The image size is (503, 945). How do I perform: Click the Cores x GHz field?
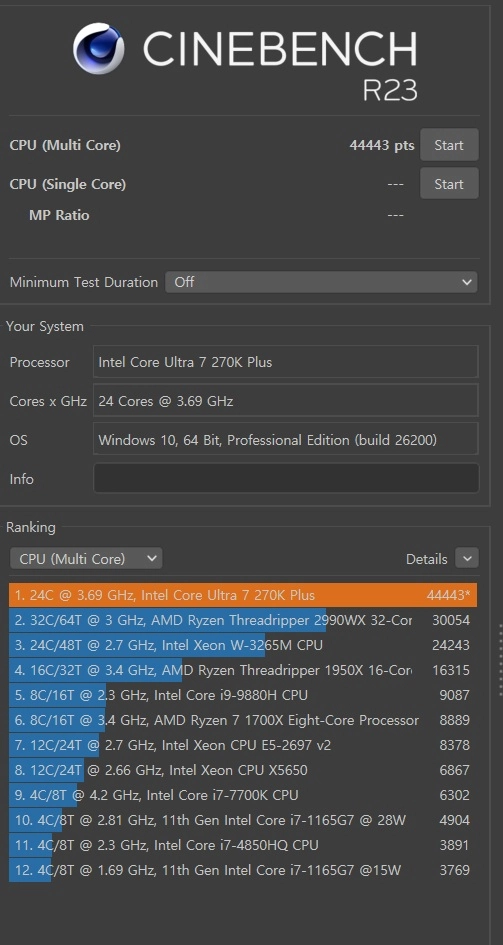pos(286,401)
